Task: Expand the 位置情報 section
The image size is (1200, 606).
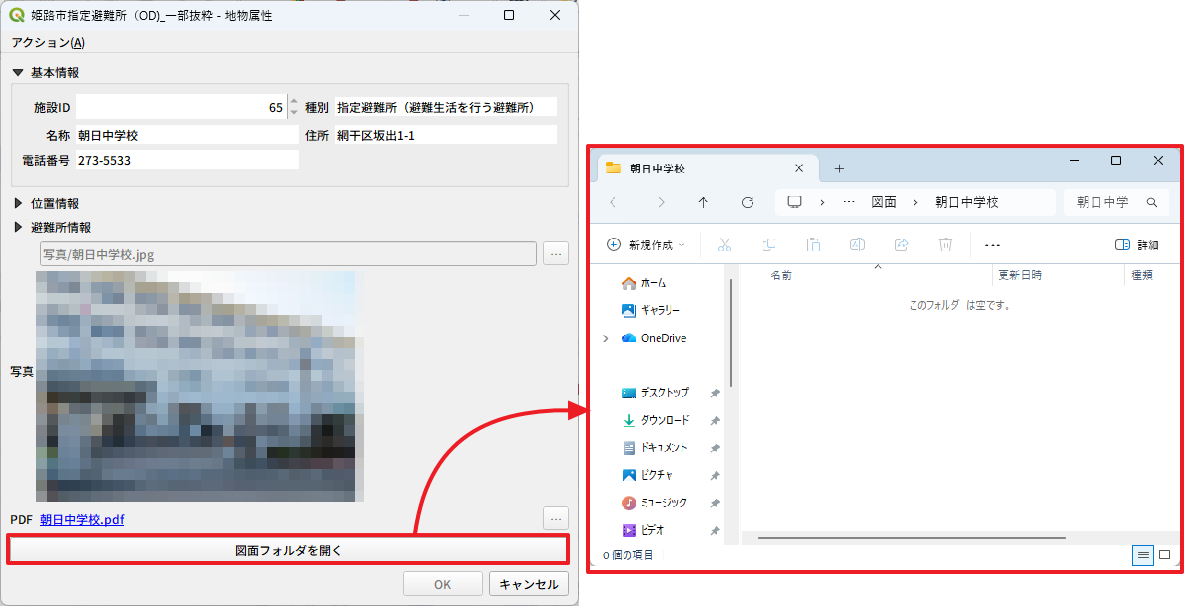Action: pos(18,203)
